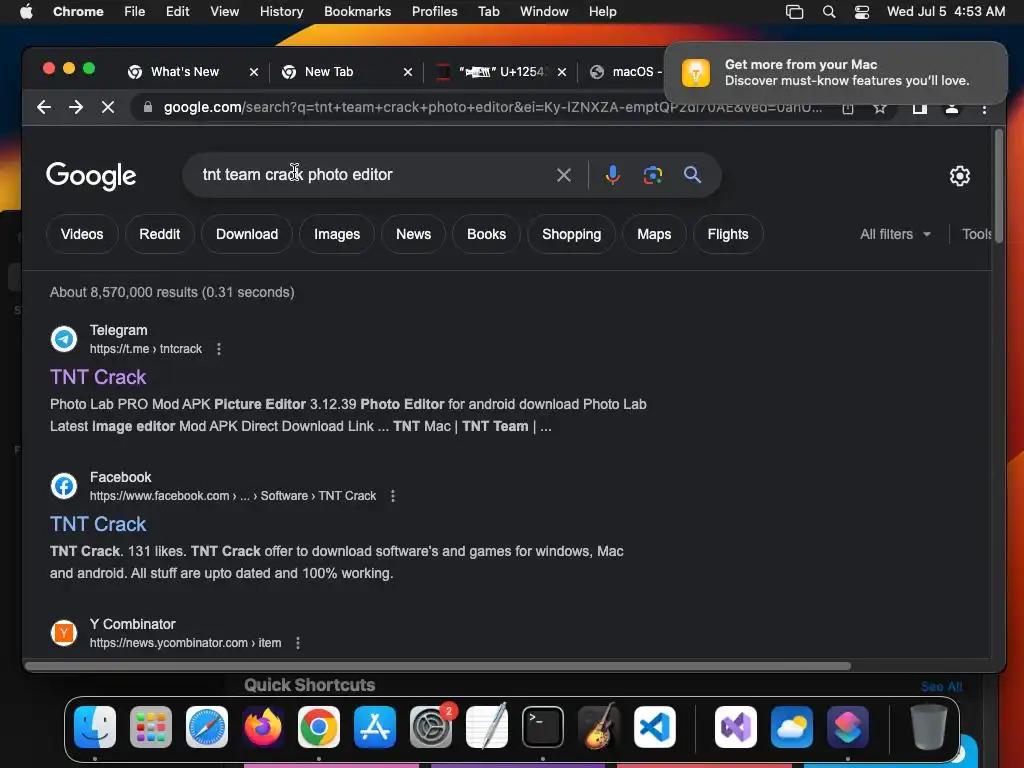Filter results by Shopping
Viewport: 1024px width, 768px height.
[571, 234]
